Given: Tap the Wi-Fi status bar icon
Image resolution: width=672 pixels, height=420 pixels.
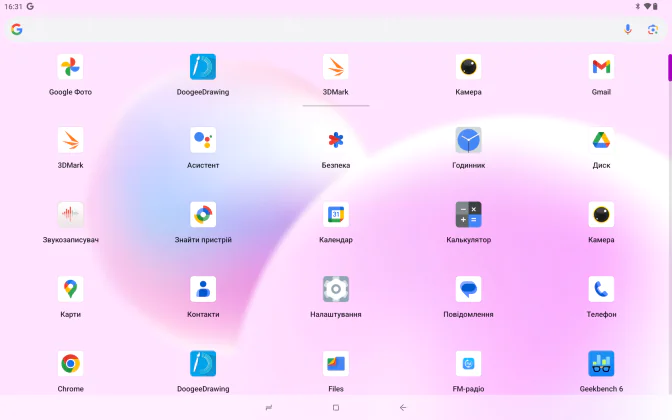Looking at the screenshot, I should pos(647,6).
